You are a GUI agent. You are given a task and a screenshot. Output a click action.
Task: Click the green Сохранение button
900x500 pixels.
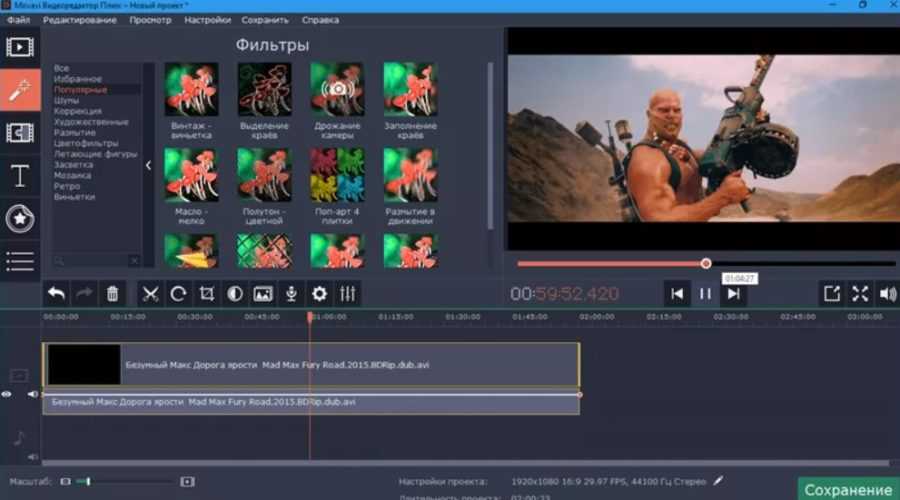[x=848, y=490]
